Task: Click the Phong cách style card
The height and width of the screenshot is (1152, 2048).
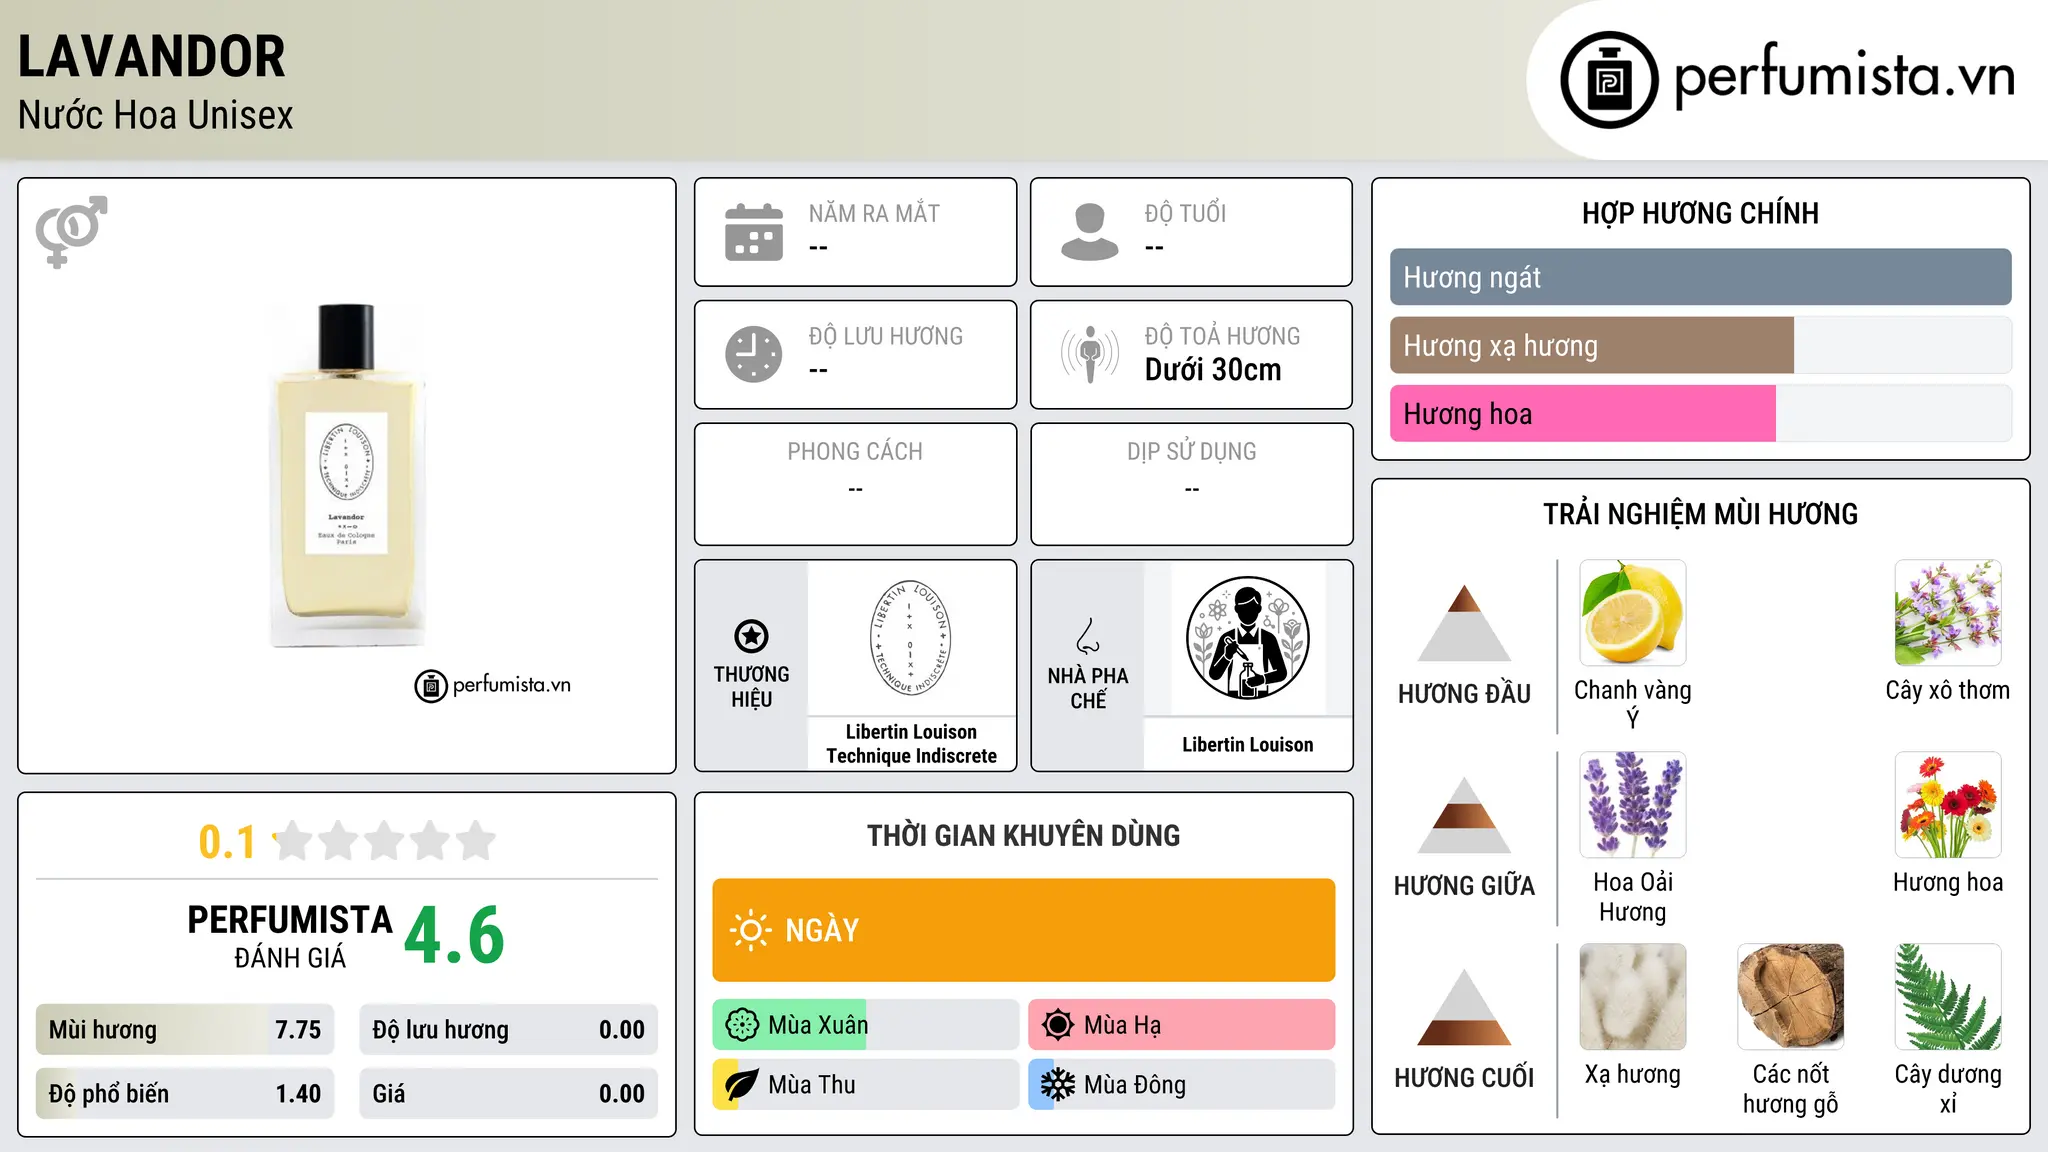Action: (855, 484)
